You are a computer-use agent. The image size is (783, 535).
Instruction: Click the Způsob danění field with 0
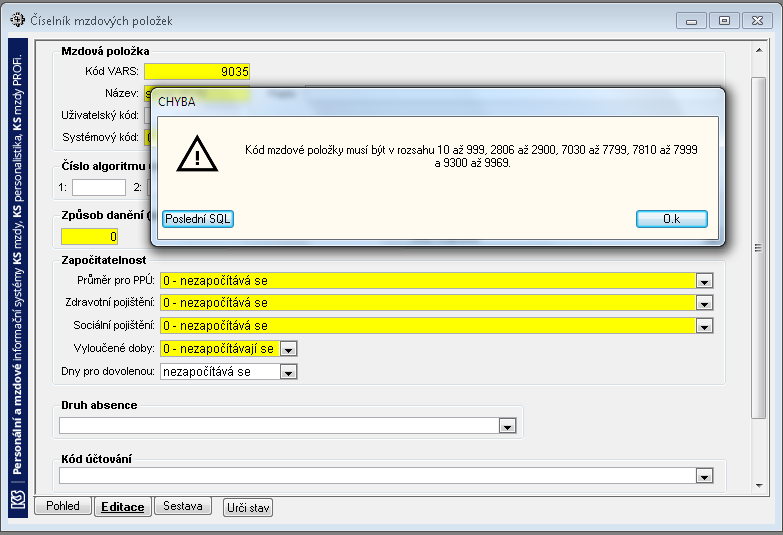pos(89,237)
